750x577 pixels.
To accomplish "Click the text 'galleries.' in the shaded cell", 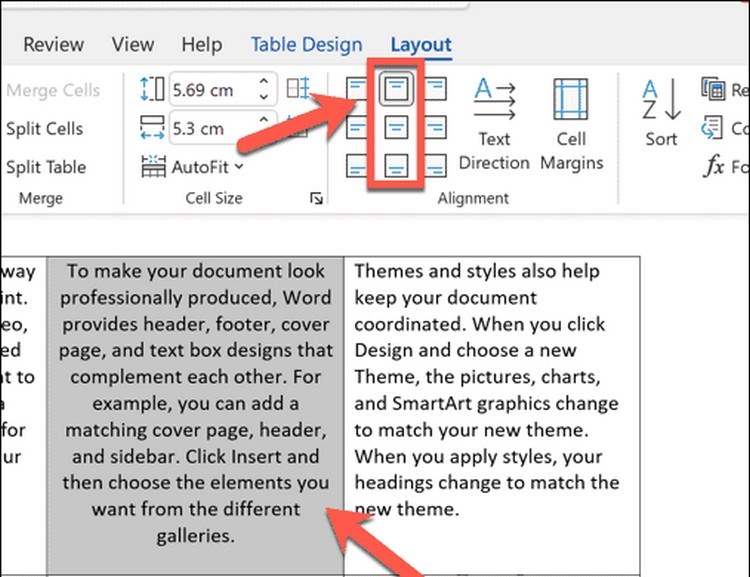I will pos(196,536).
